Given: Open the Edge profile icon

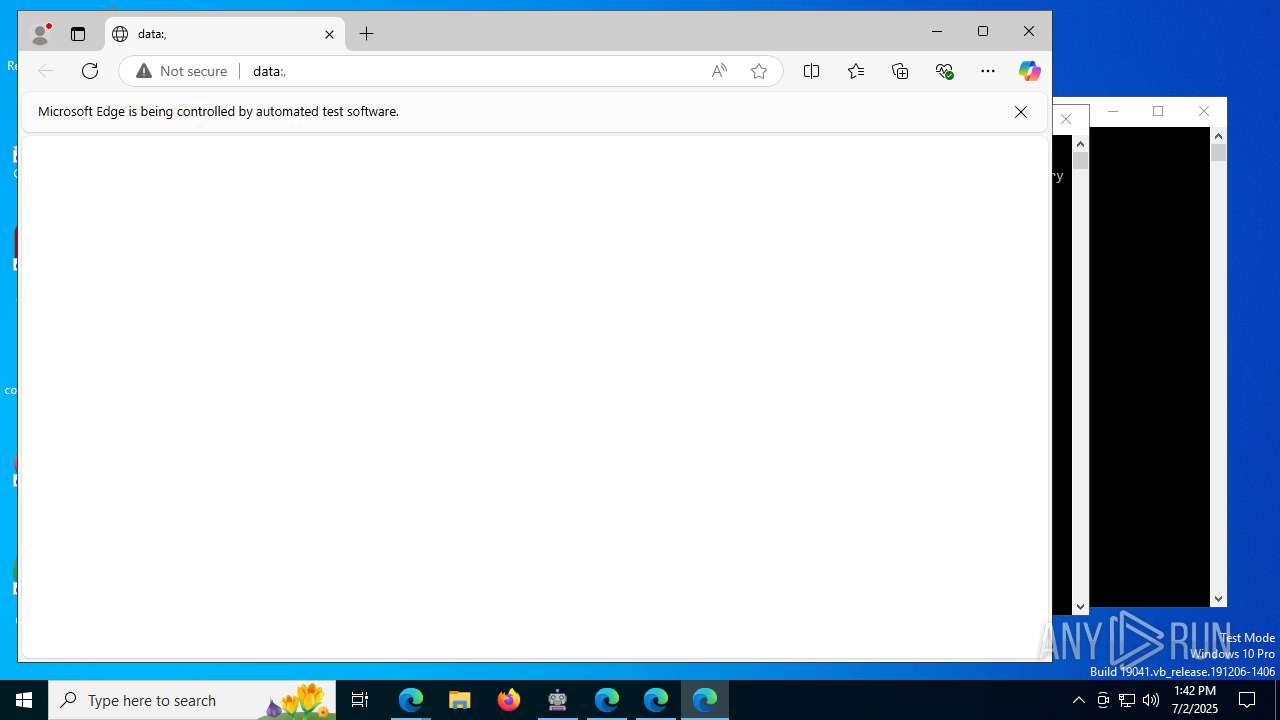Looking at the screenshot, I should pyautogui.click(x=41, y=34).
